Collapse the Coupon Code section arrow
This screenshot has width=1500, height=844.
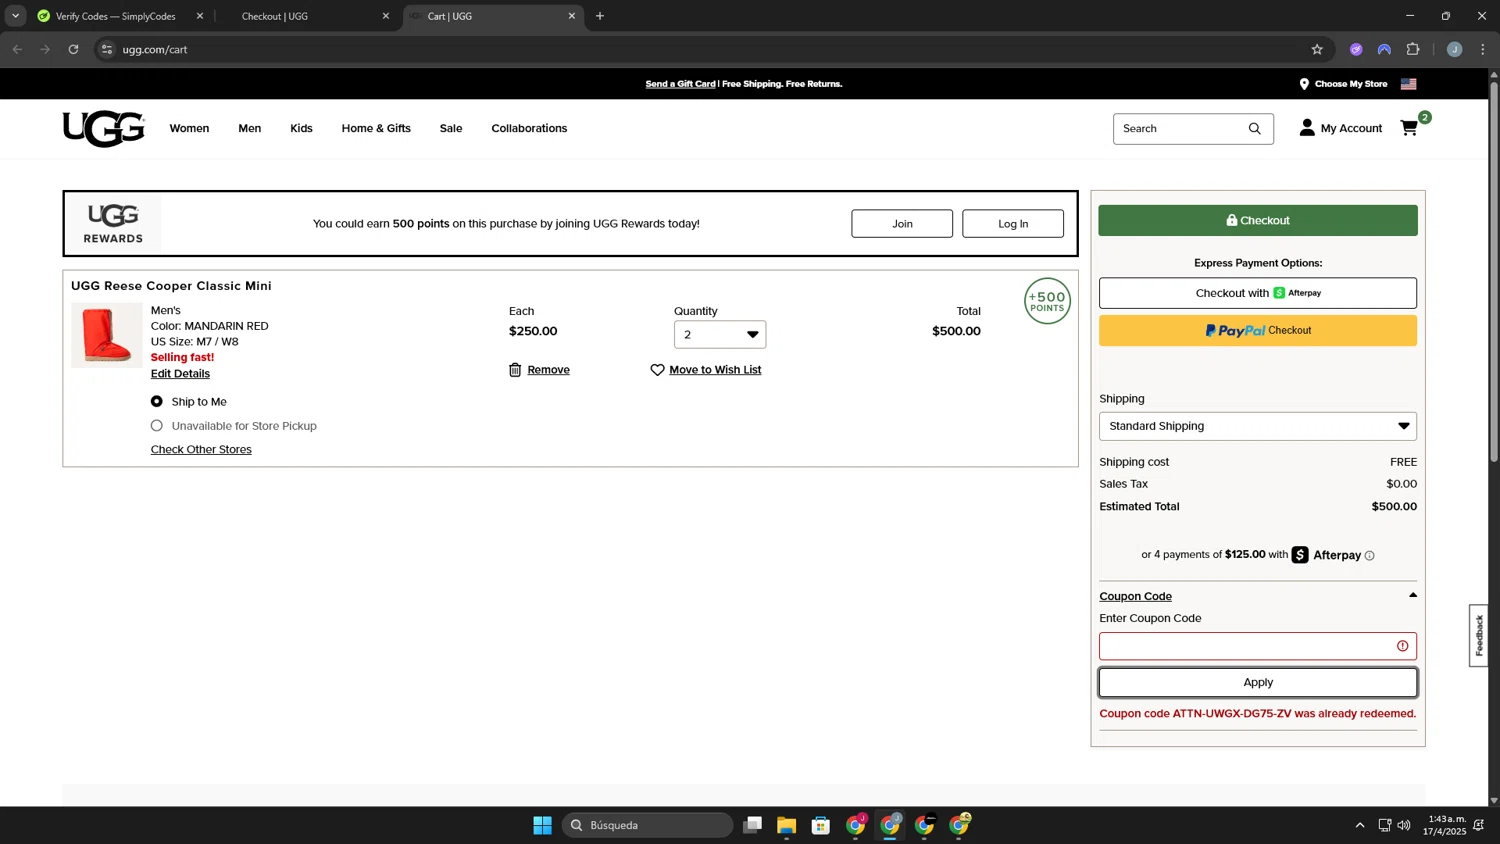(1413, 596)
